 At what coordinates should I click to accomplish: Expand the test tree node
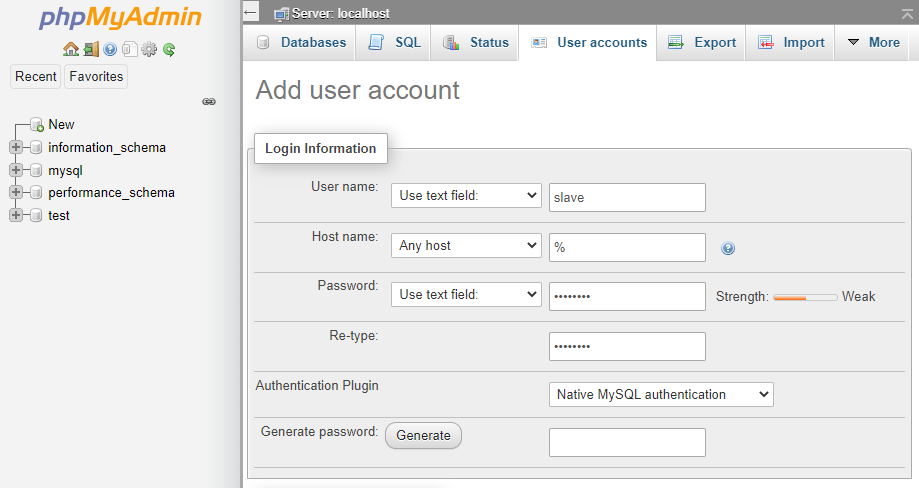pyautogui.click(x=16, y=215)
